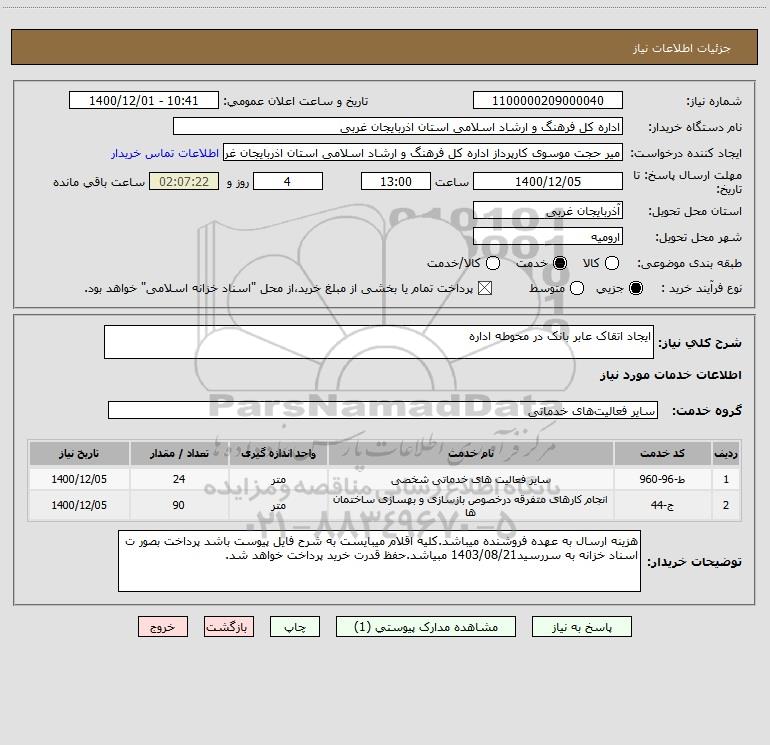The width and height of the screenshot is (770, 745).
Task: Click the building renovation service name cell
Action: tap(470, 505)
